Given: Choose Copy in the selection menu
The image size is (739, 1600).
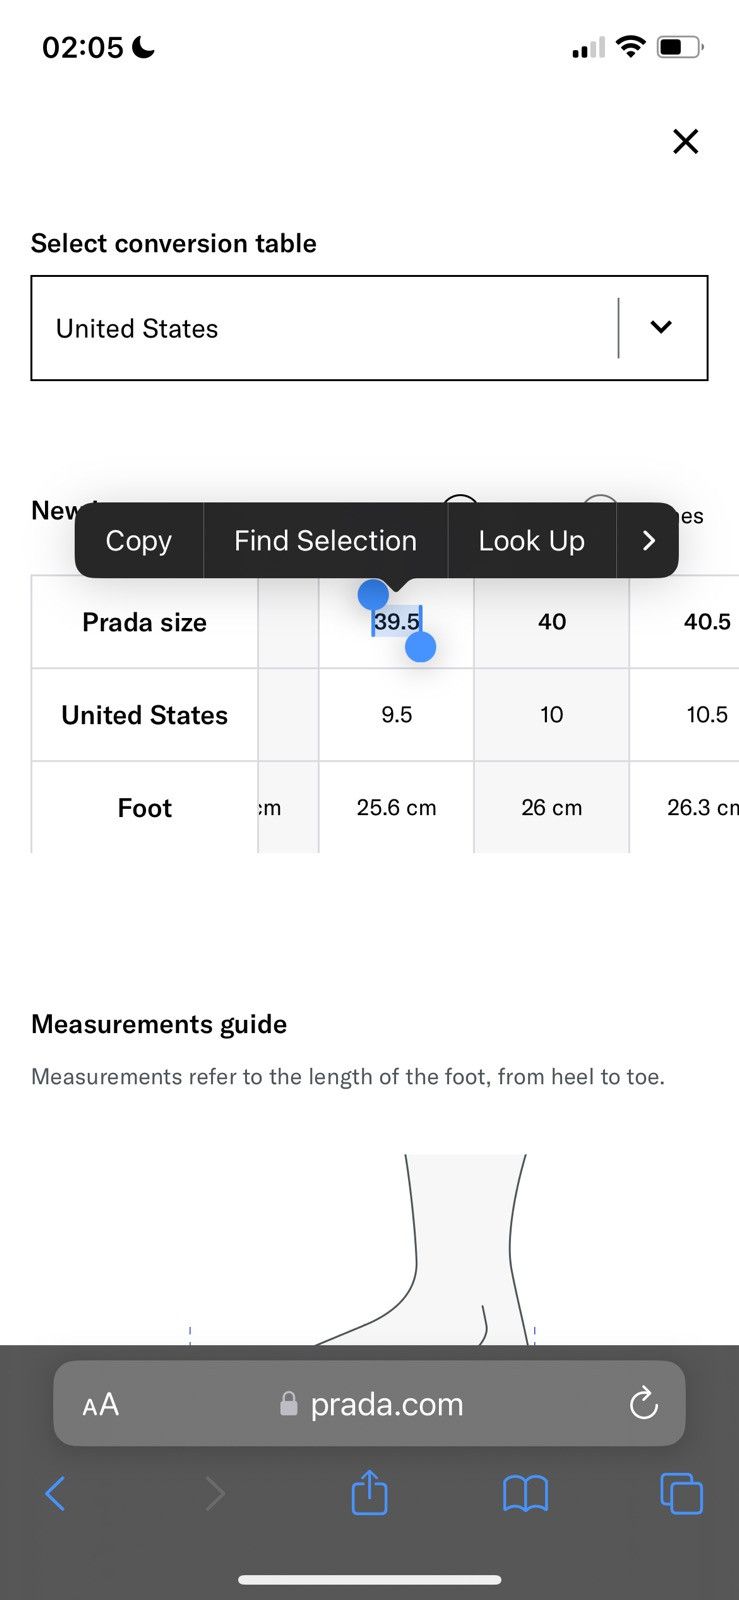Looking at the screenshot, I should (x=139, y=540).
